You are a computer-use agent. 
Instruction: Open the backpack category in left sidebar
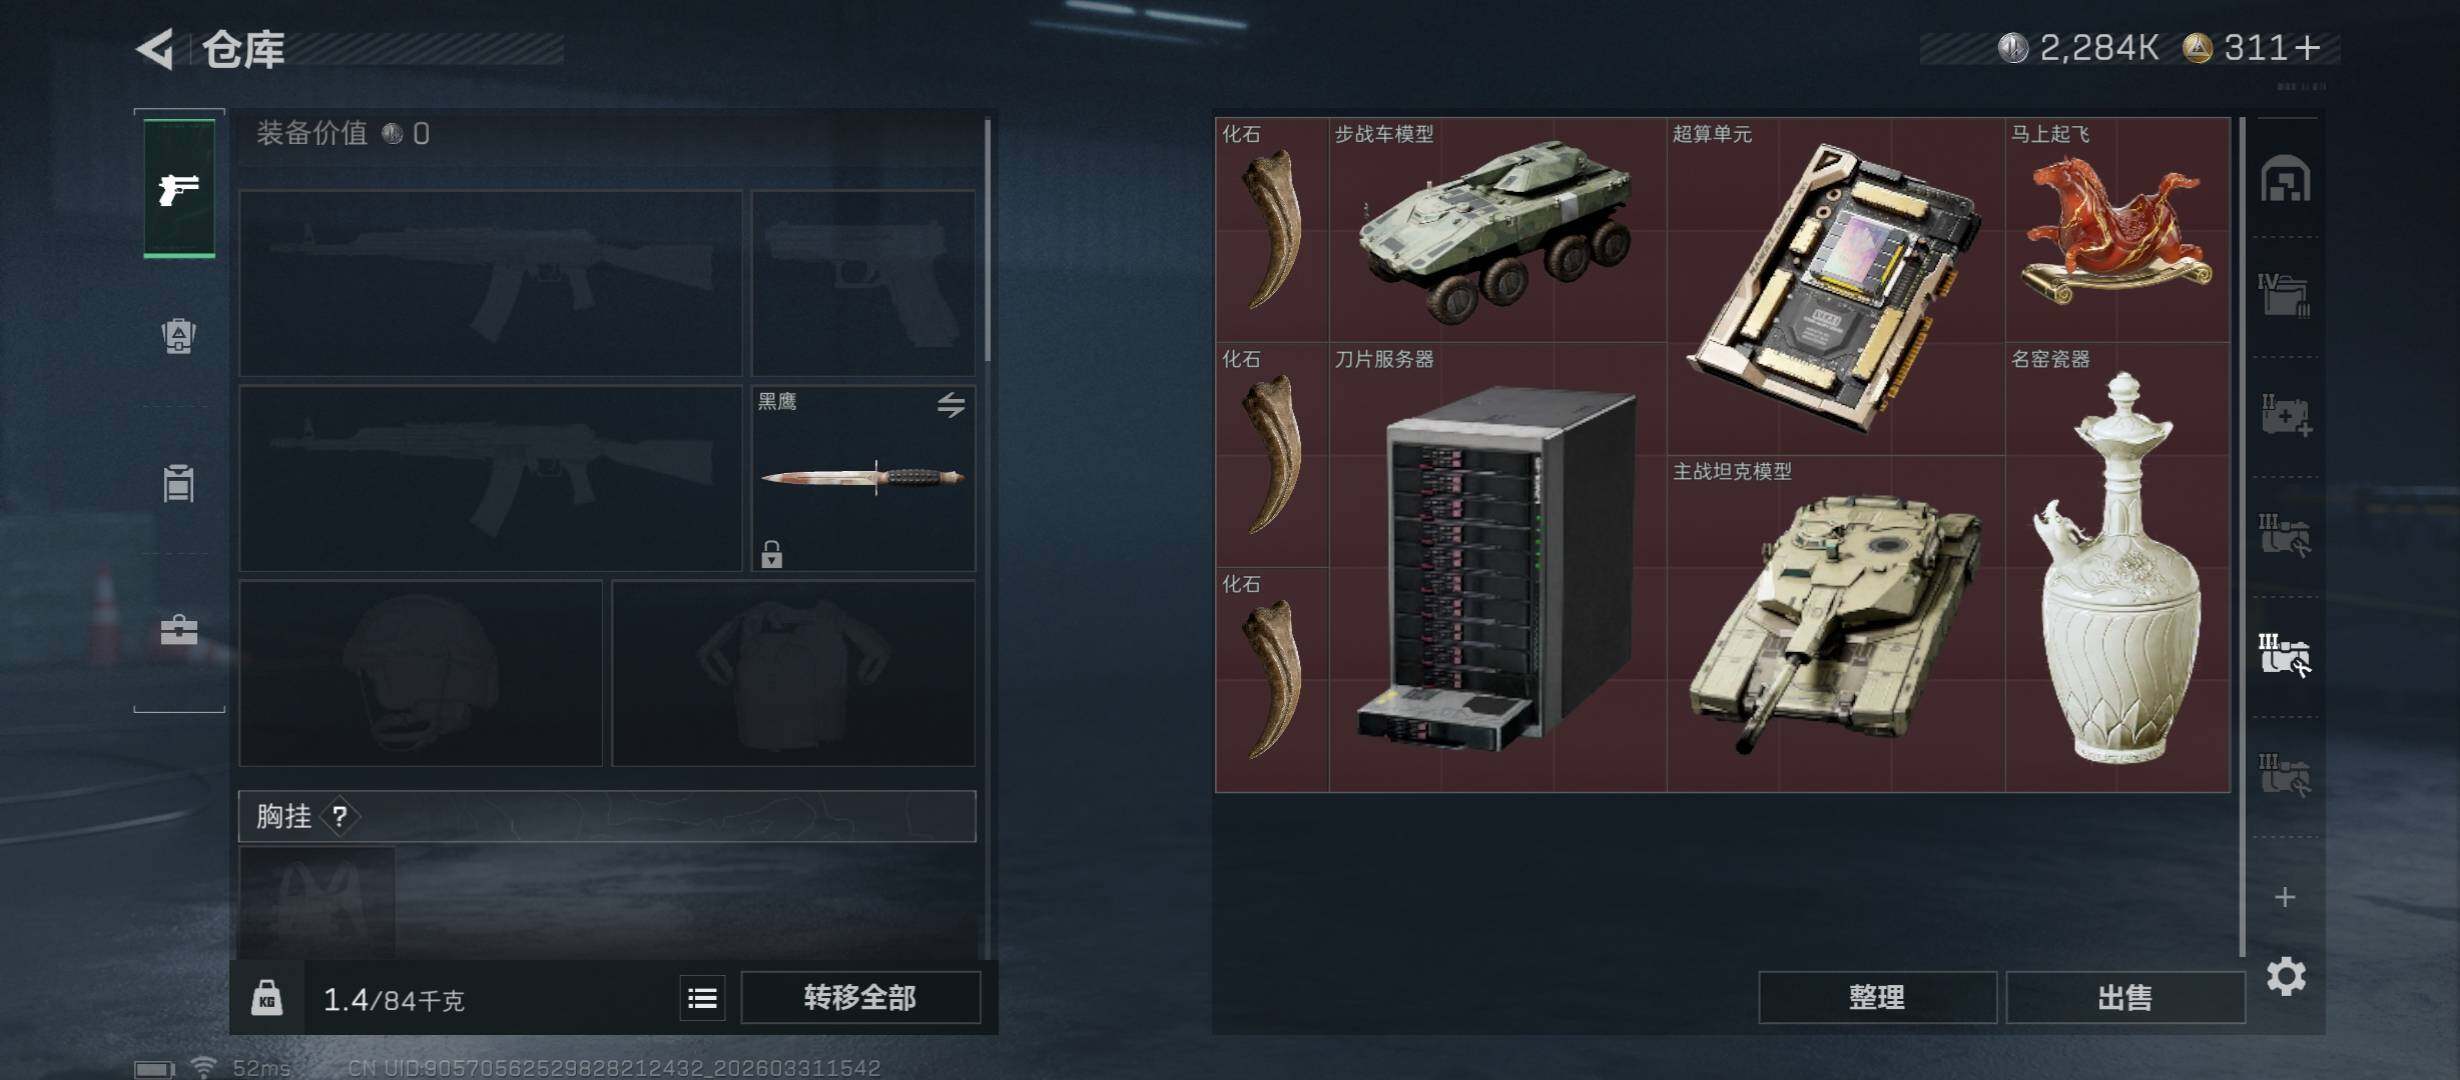179,336
